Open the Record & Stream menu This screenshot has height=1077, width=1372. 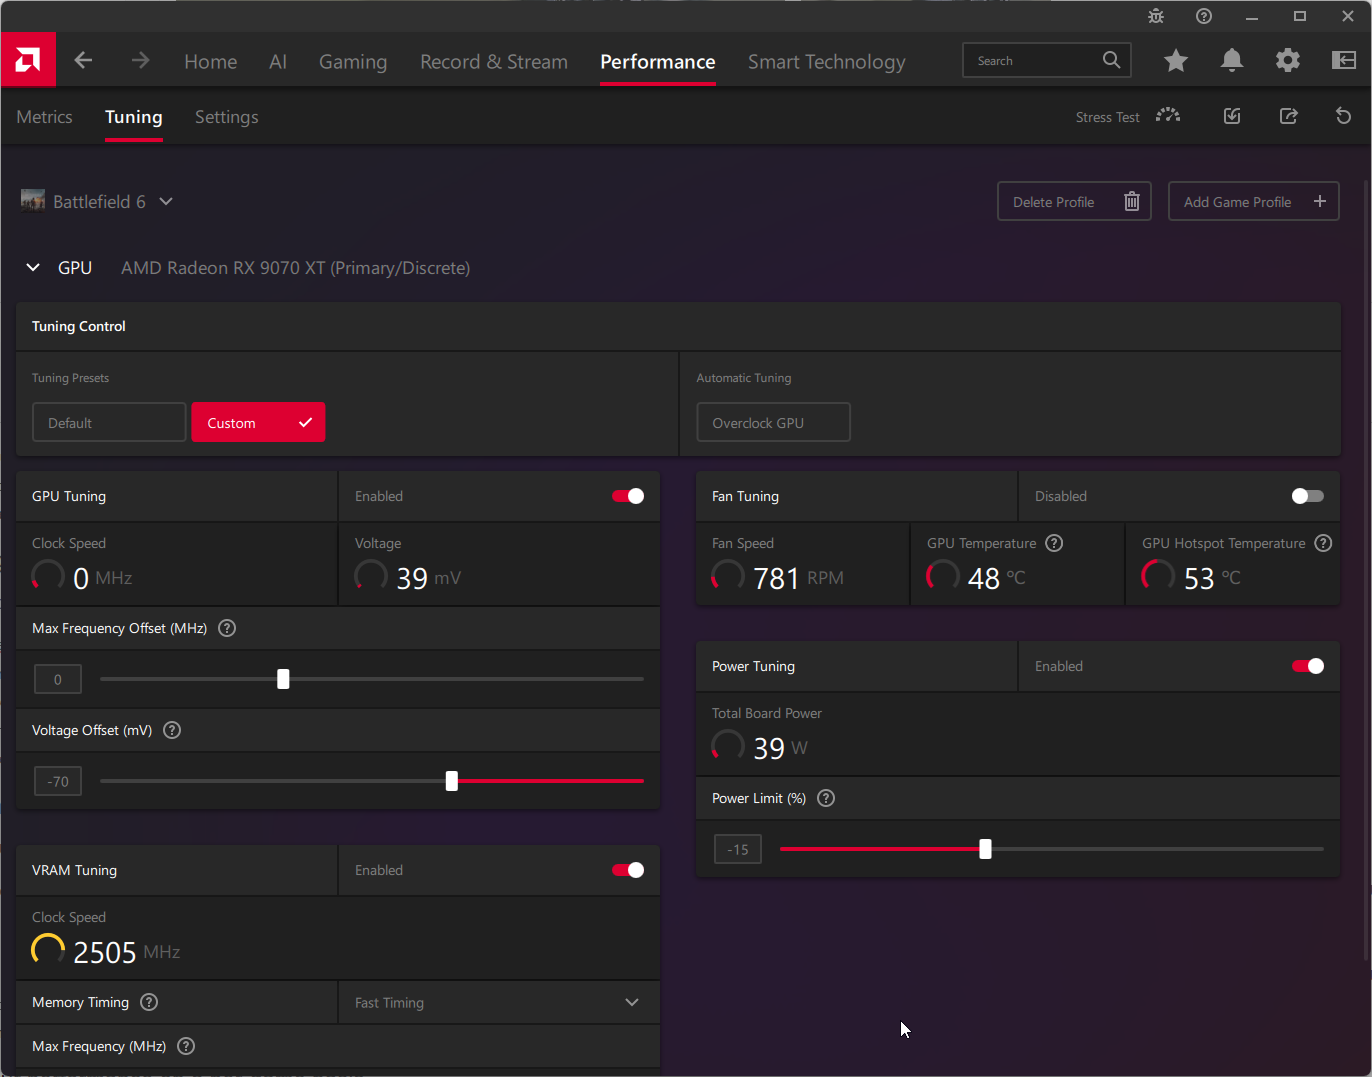[494, 61]
